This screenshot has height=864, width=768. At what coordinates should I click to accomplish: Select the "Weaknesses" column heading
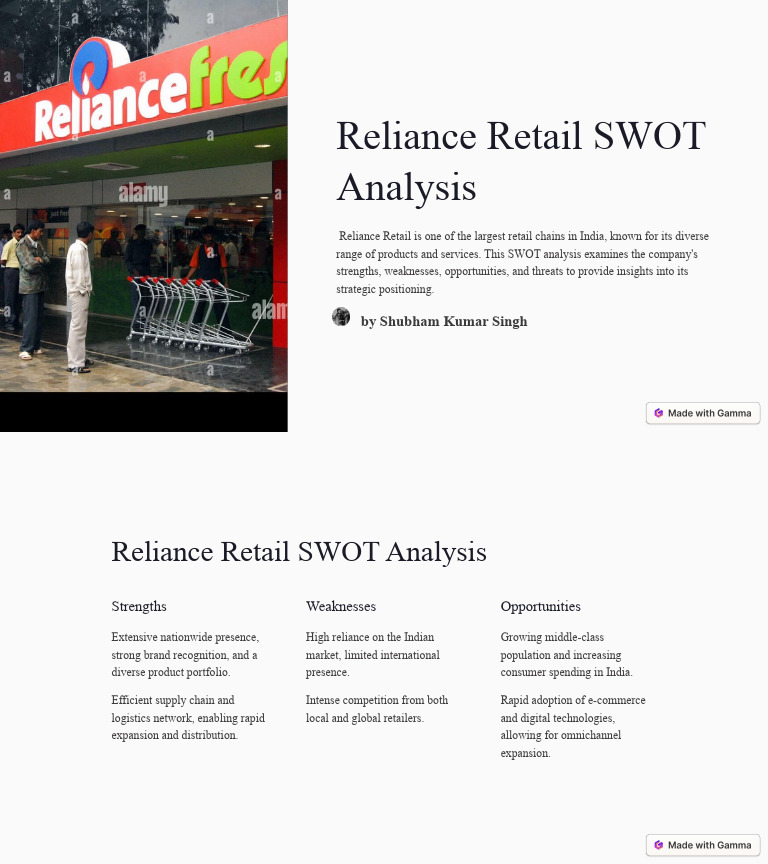(x=341, y=606)
